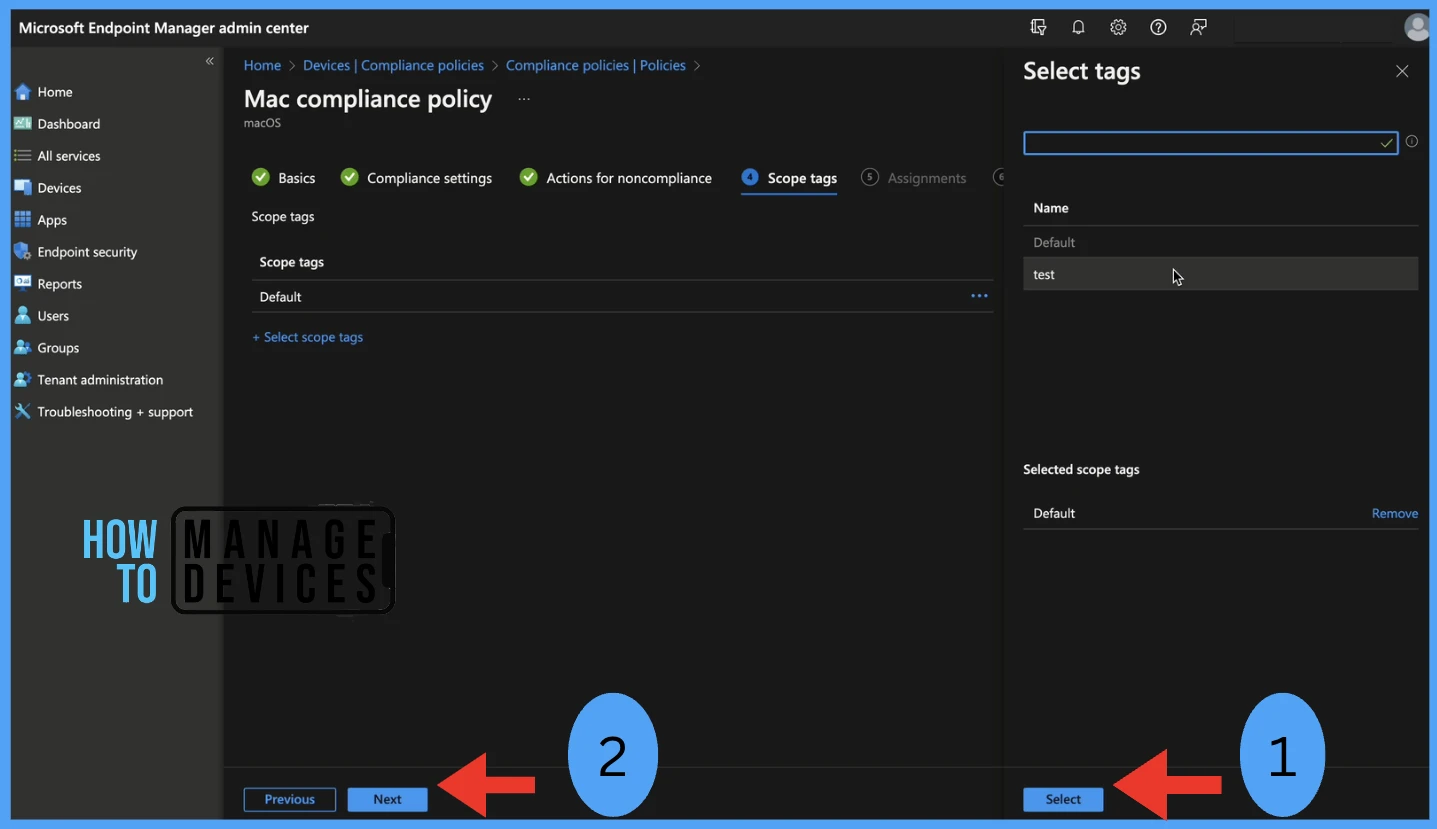Click + Select scope tags link
Viewport: 1437px width, 829px height.
point(308,338)
